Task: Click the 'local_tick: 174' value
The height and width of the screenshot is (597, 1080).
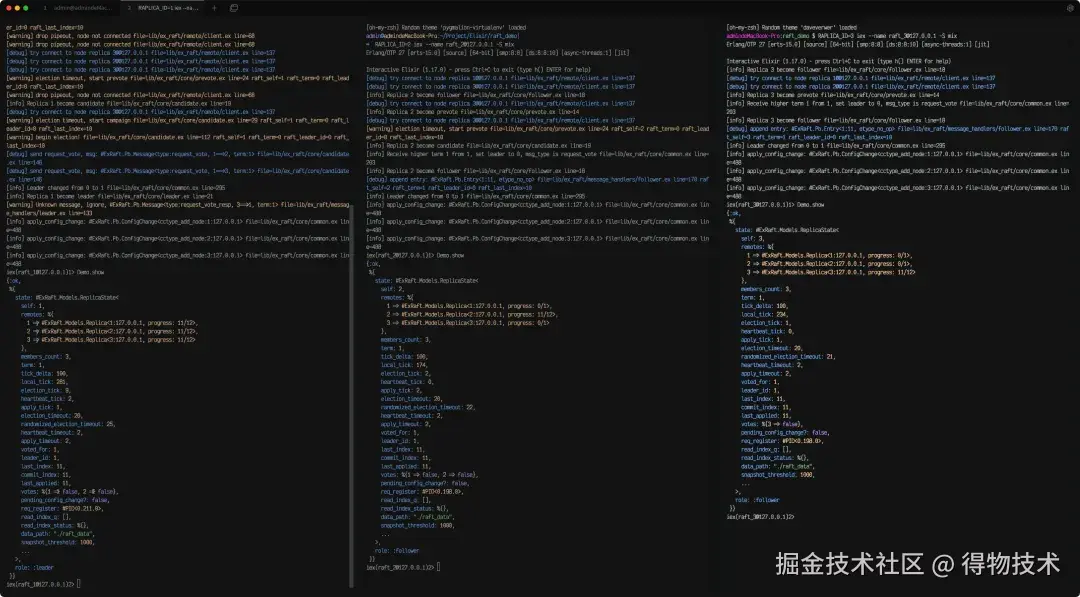Action: 404,365
